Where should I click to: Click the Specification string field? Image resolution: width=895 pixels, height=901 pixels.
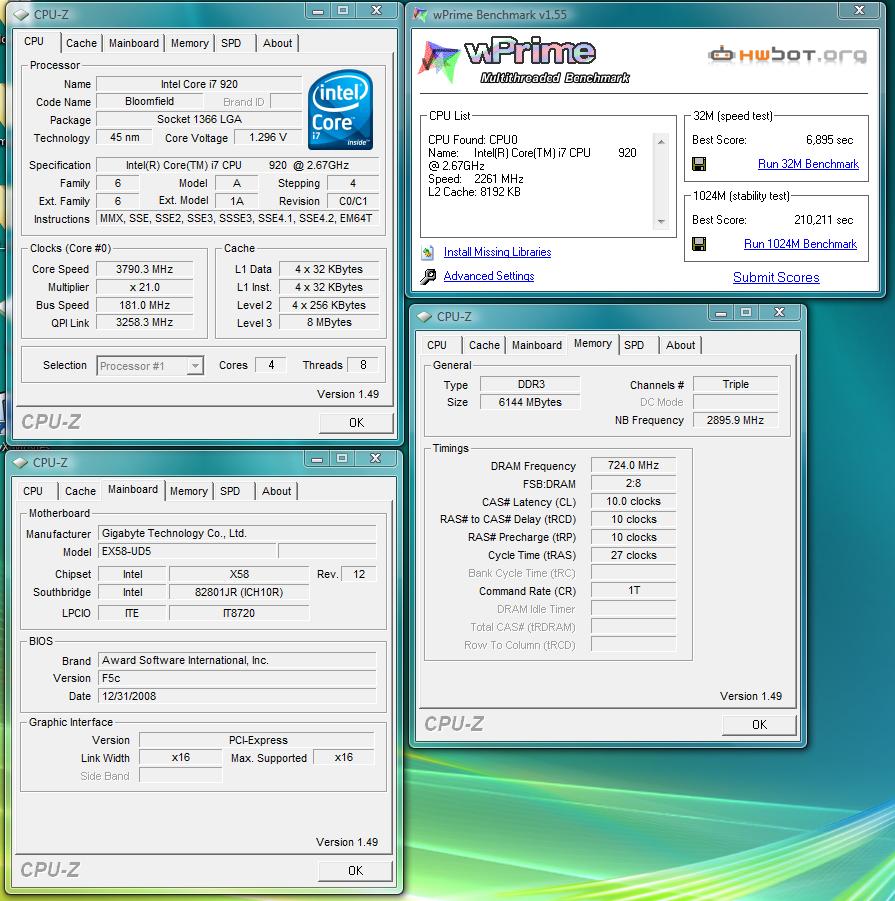coord(237,165)
